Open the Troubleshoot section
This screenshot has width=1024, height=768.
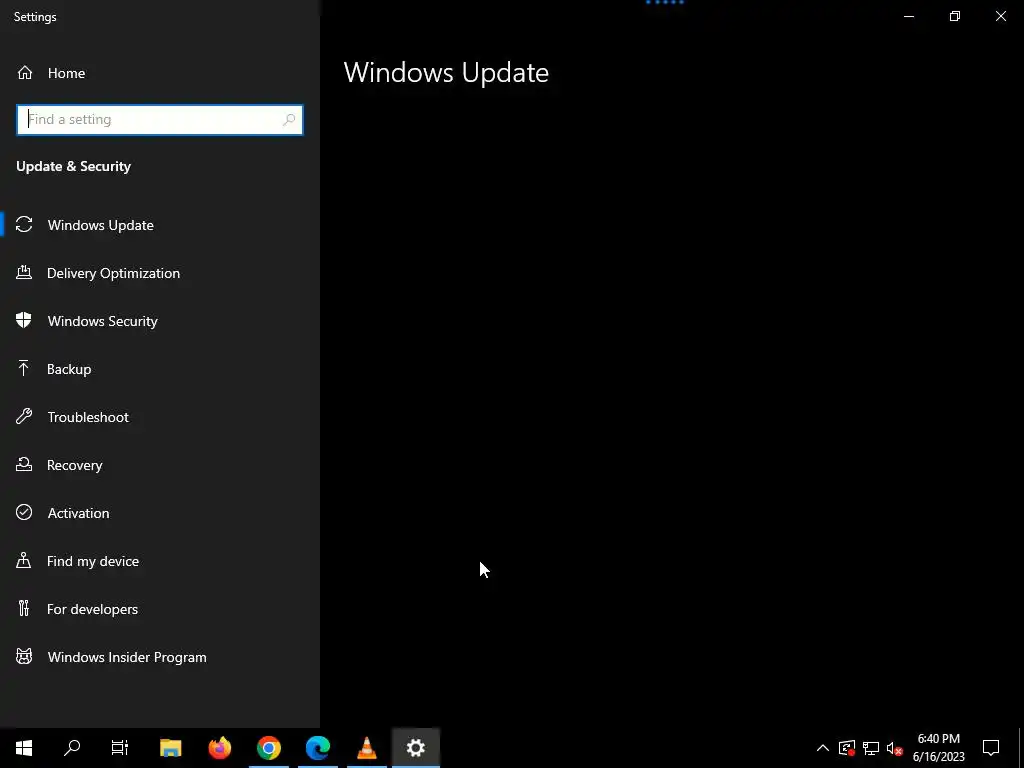[x=160, y=417]
